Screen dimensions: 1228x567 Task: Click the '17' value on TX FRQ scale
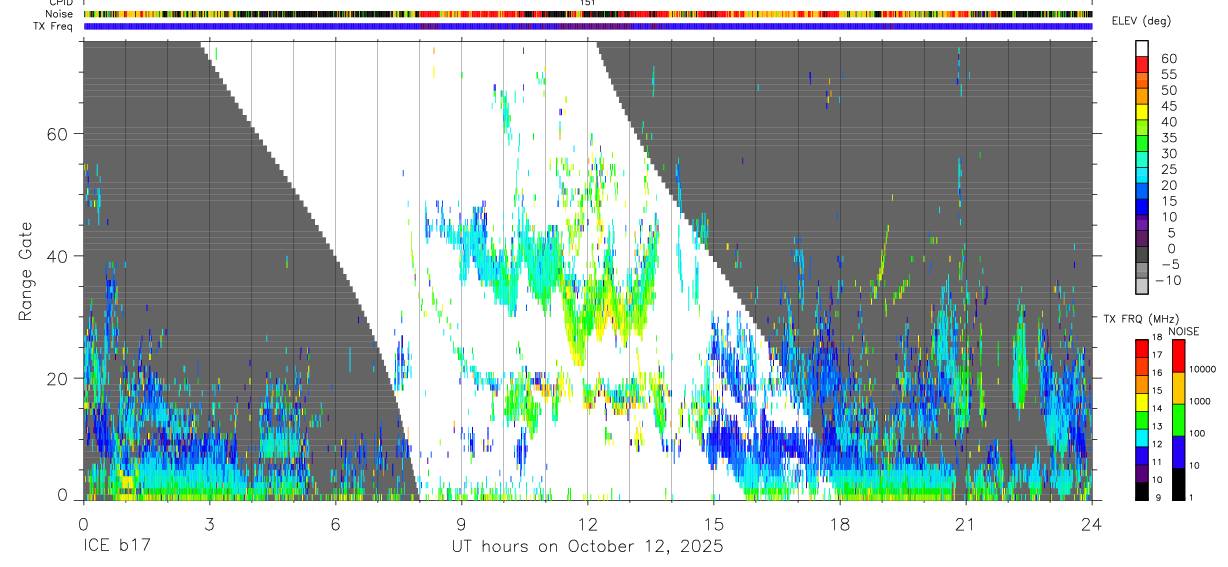click(1157, 355)
